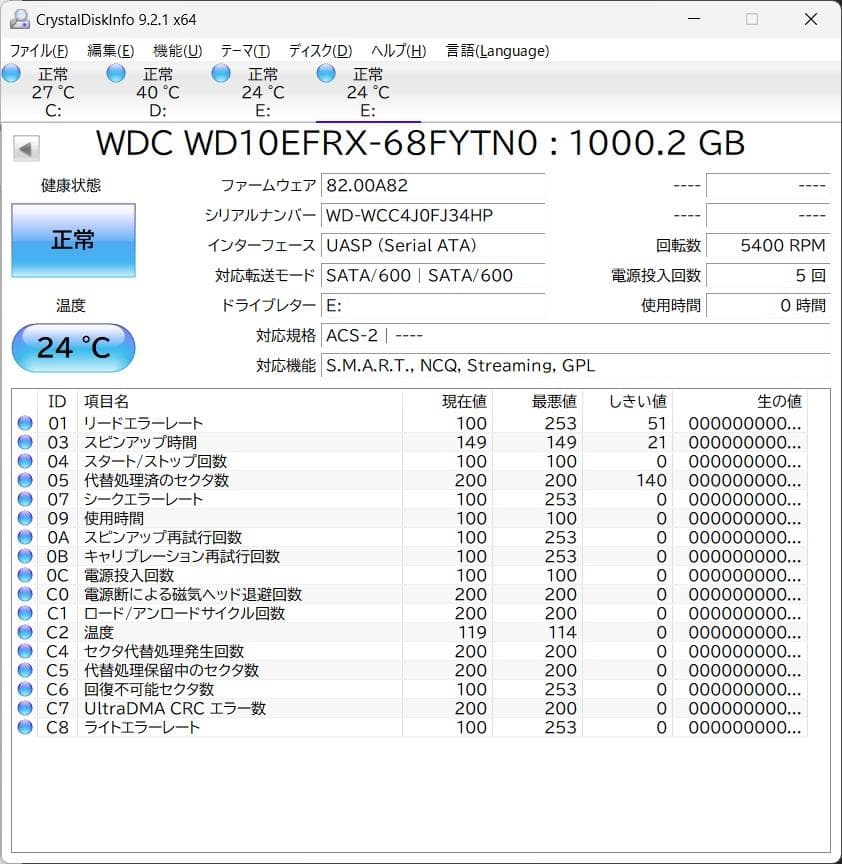The height and width of the screenshot is (864, 842).
Task: Open the ディスク menu
Action: click(318, 50)
